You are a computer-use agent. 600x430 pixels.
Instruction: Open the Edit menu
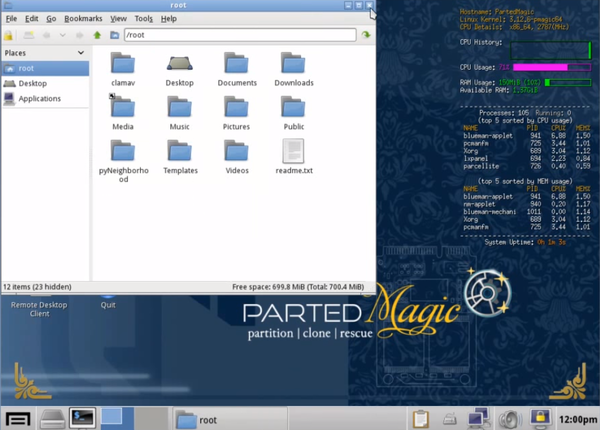(x=31, y=18)
